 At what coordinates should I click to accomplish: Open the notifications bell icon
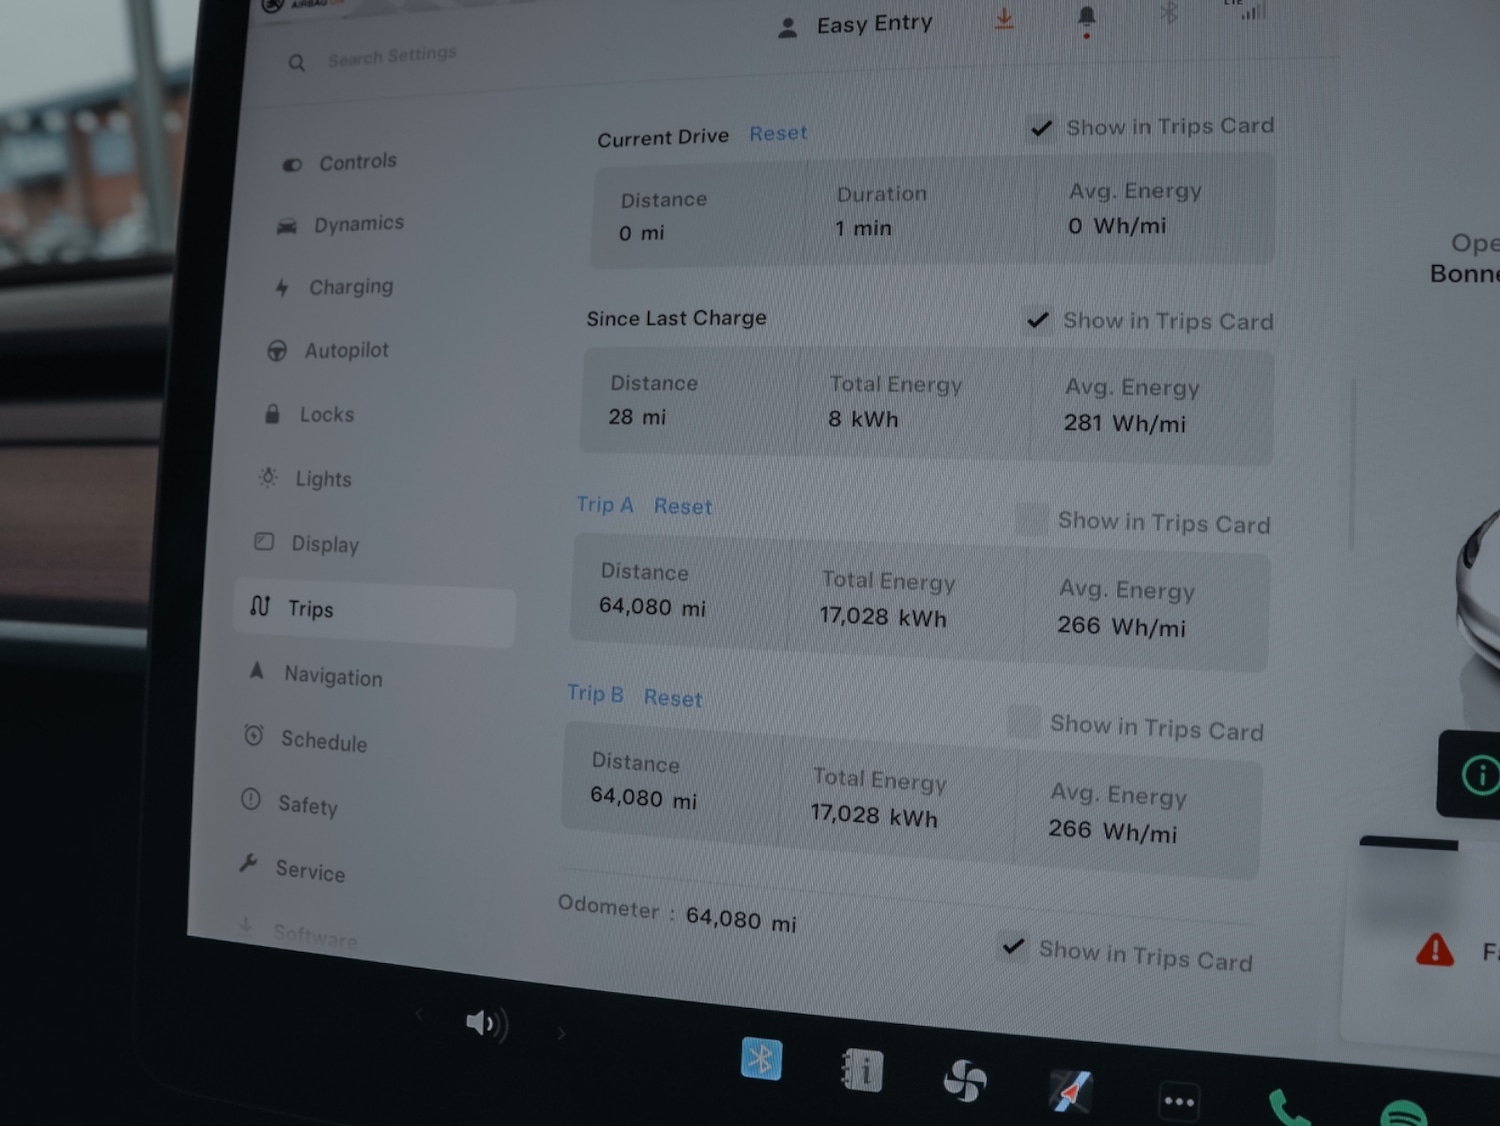pos(1087,18)
